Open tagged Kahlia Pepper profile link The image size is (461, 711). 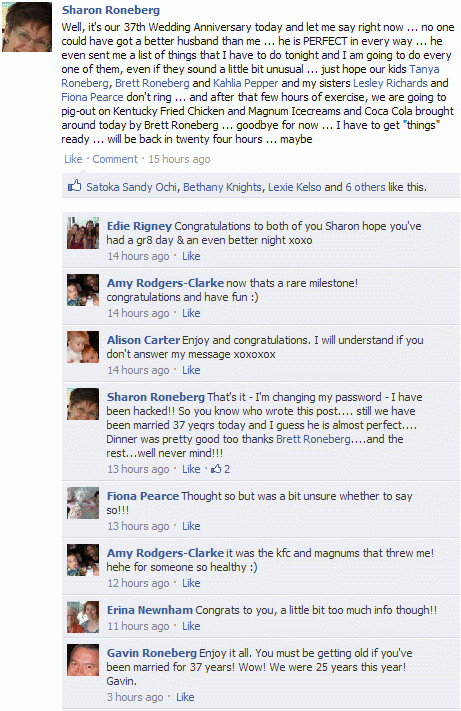pyautogui.click(x=245, y=83)
